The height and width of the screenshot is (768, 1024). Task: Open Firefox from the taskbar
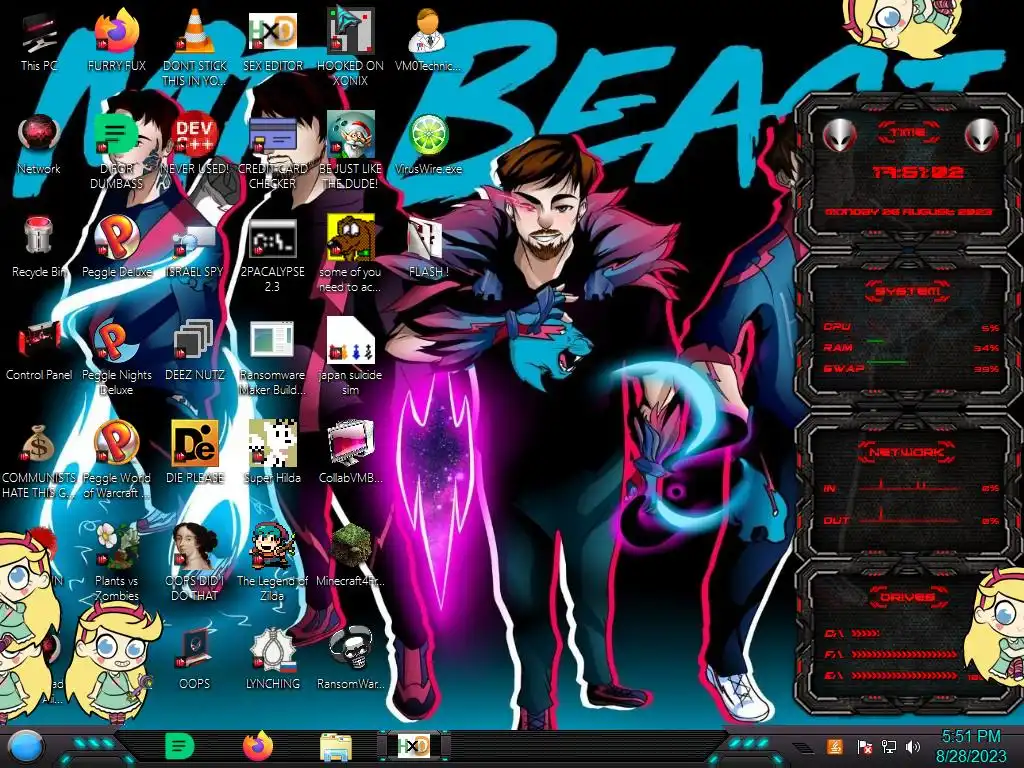[258, 746]
